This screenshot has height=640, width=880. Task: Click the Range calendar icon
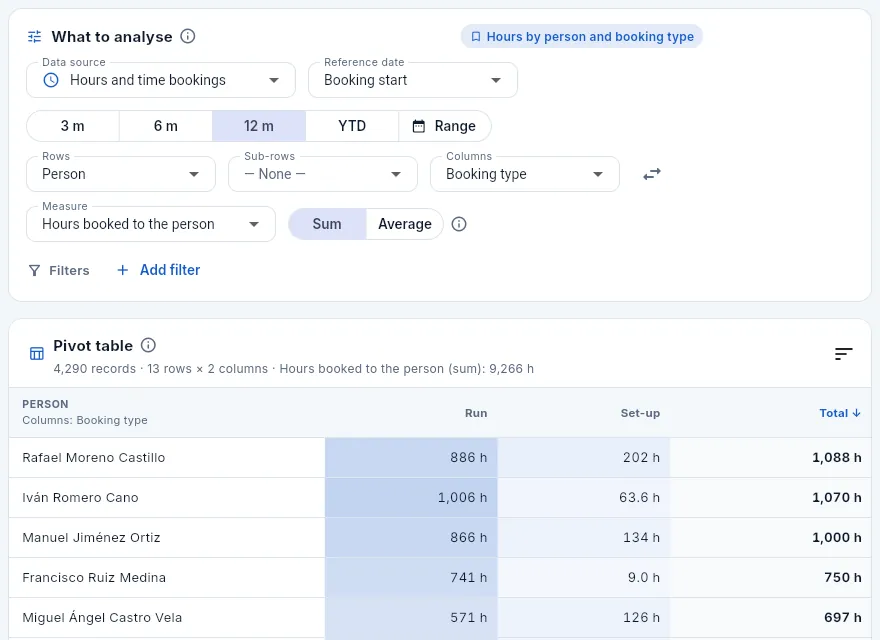(x=419, y=126)
